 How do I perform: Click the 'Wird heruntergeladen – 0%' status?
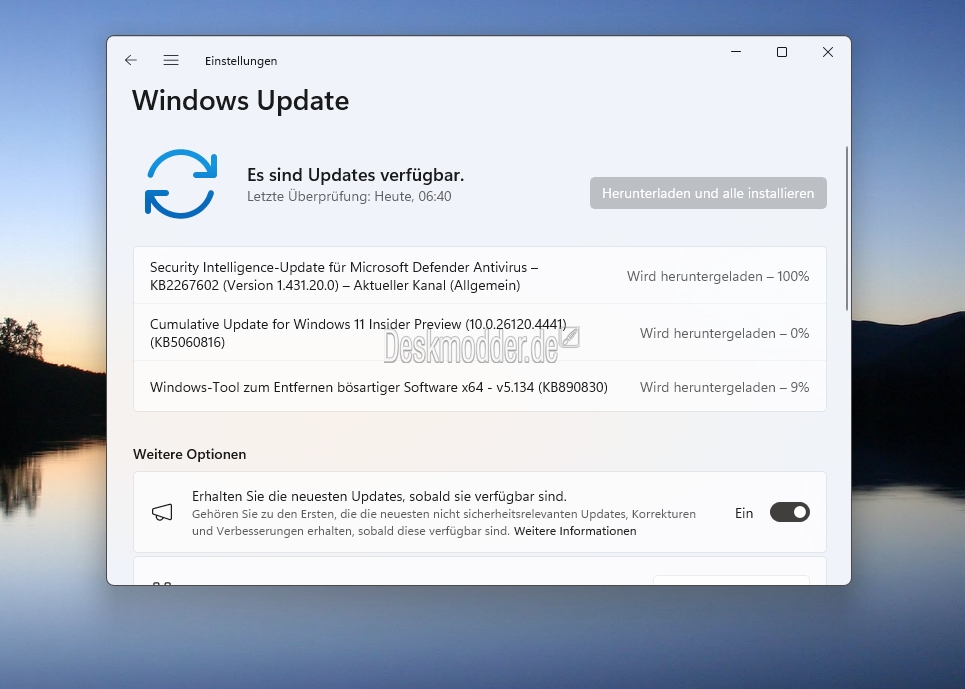(x=724, y=333)
